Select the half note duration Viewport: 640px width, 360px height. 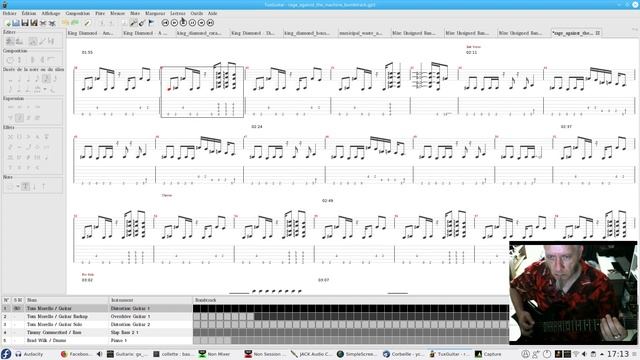[x=19, y=79]
